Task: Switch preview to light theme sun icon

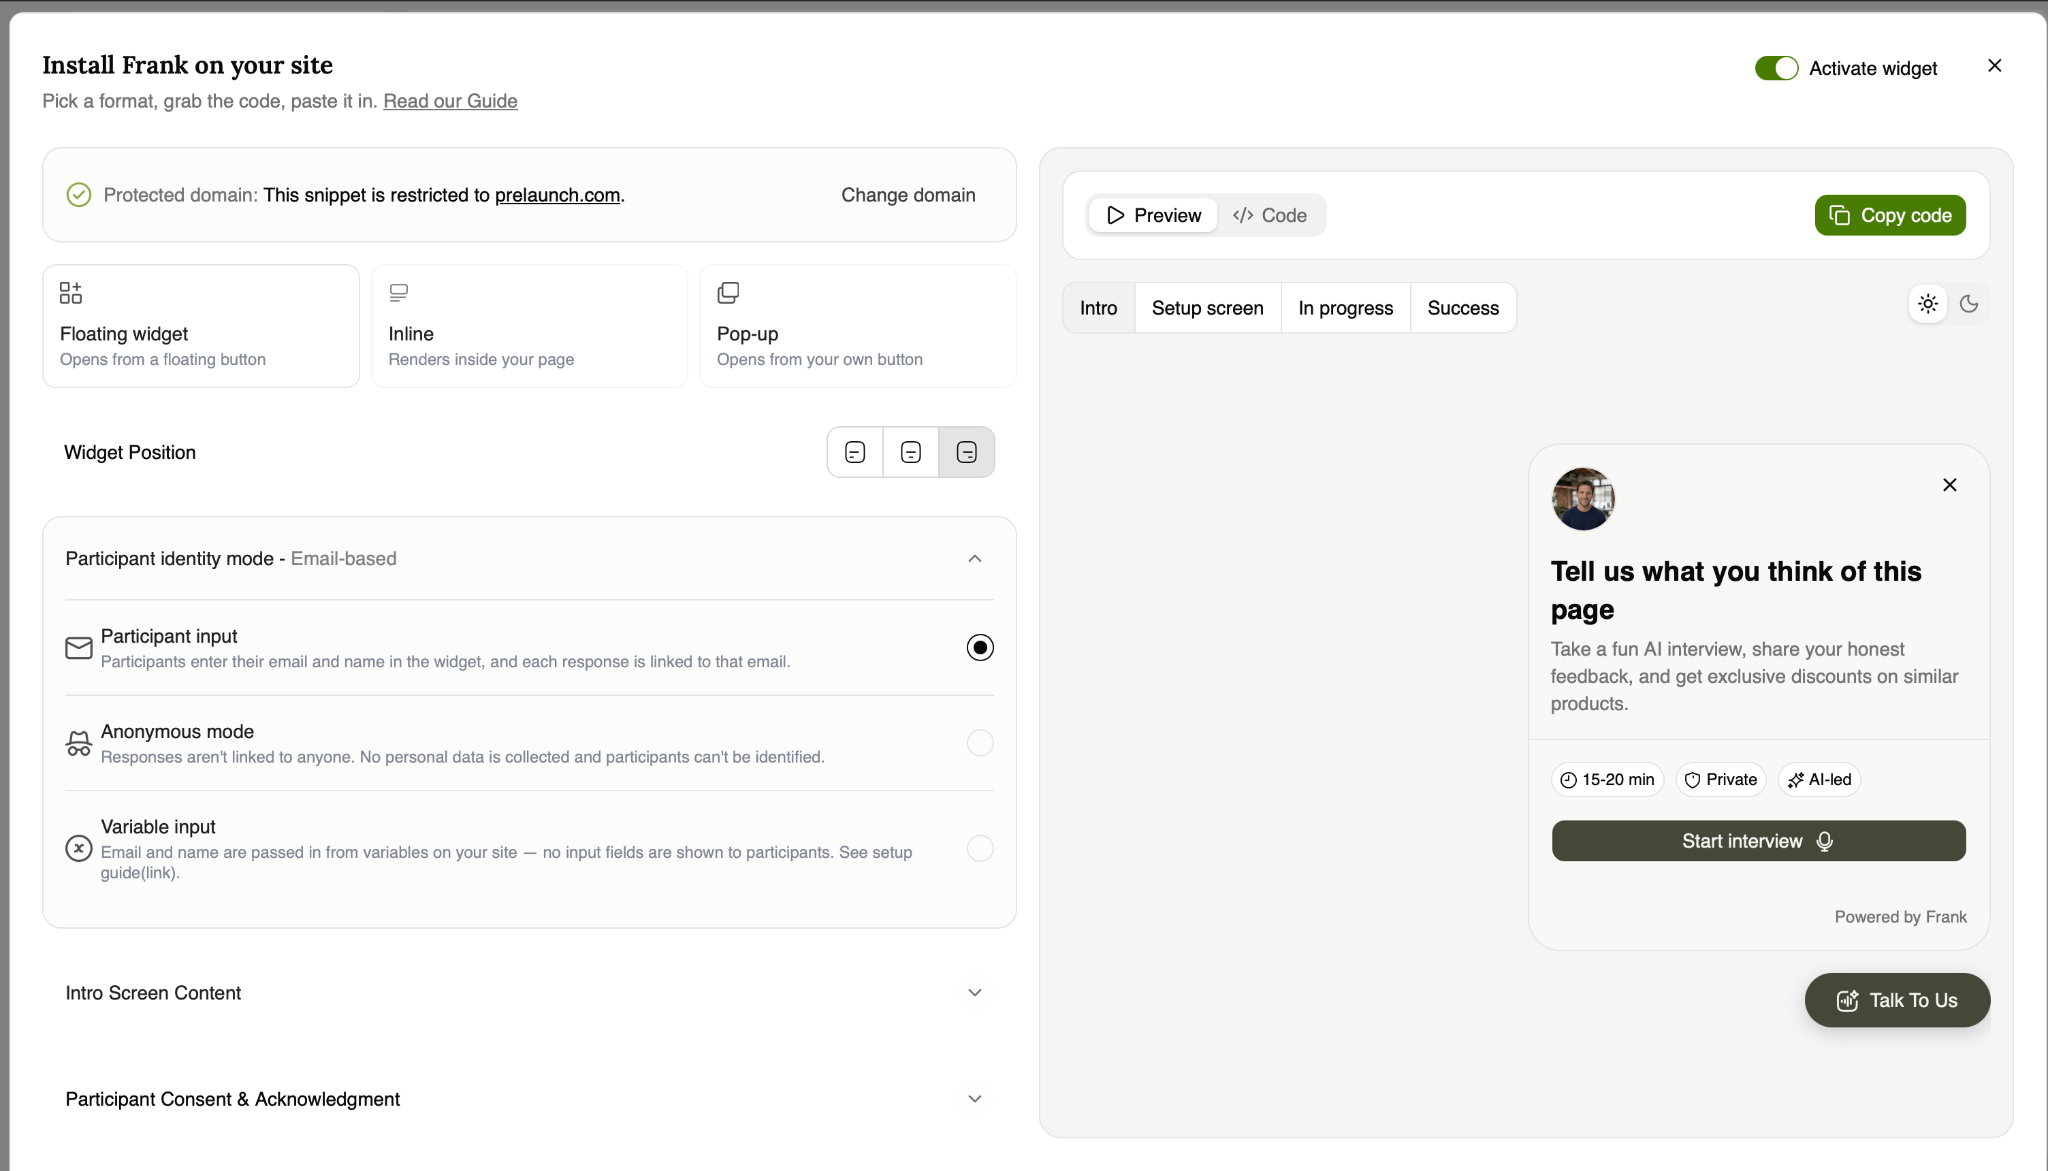Action: pyautogui.click(x=1928, y=304)
